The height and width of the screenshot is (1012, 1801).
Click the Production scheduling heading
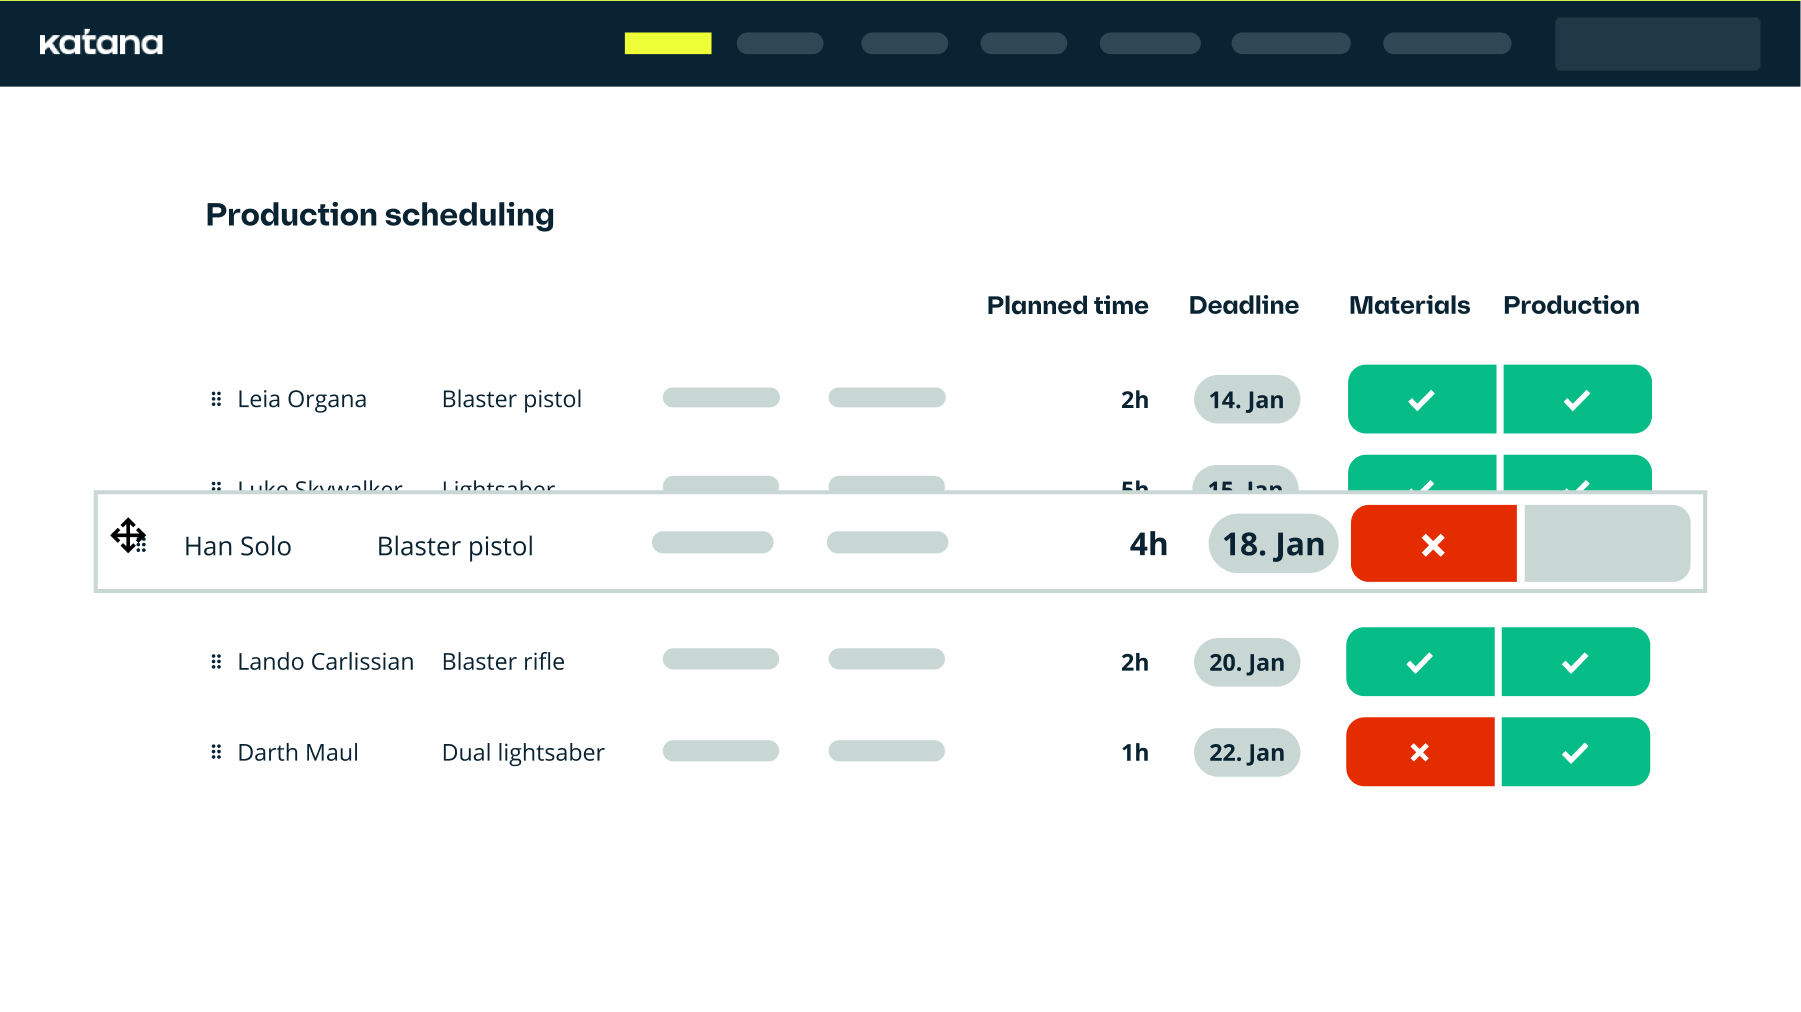tap(380, 214)
